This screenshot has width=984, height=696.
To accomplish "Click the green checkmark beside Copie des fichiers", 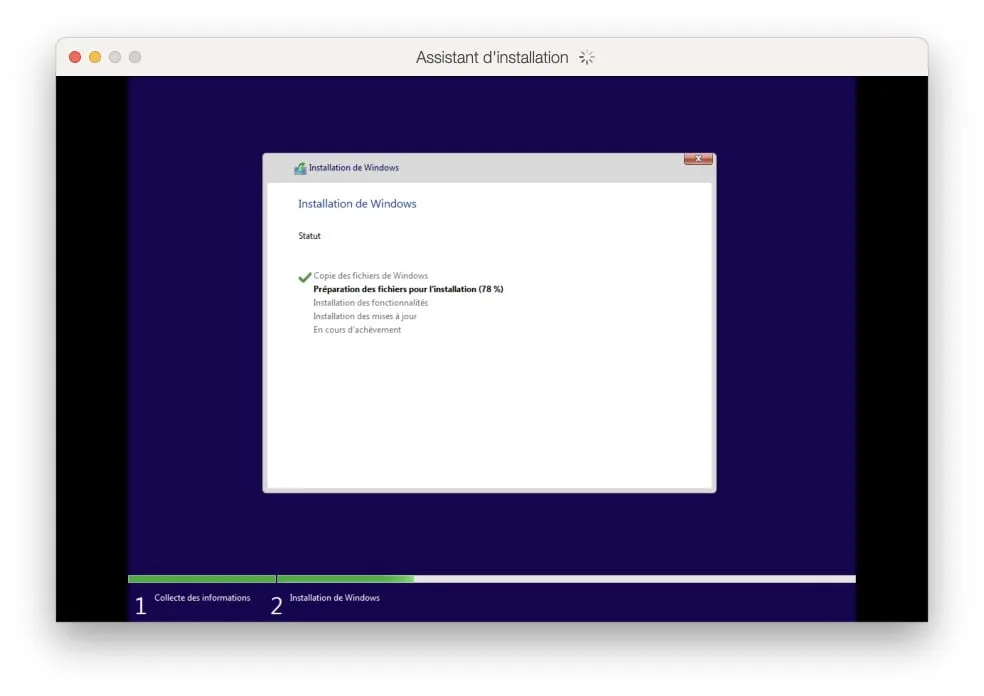I will point(304,277).
